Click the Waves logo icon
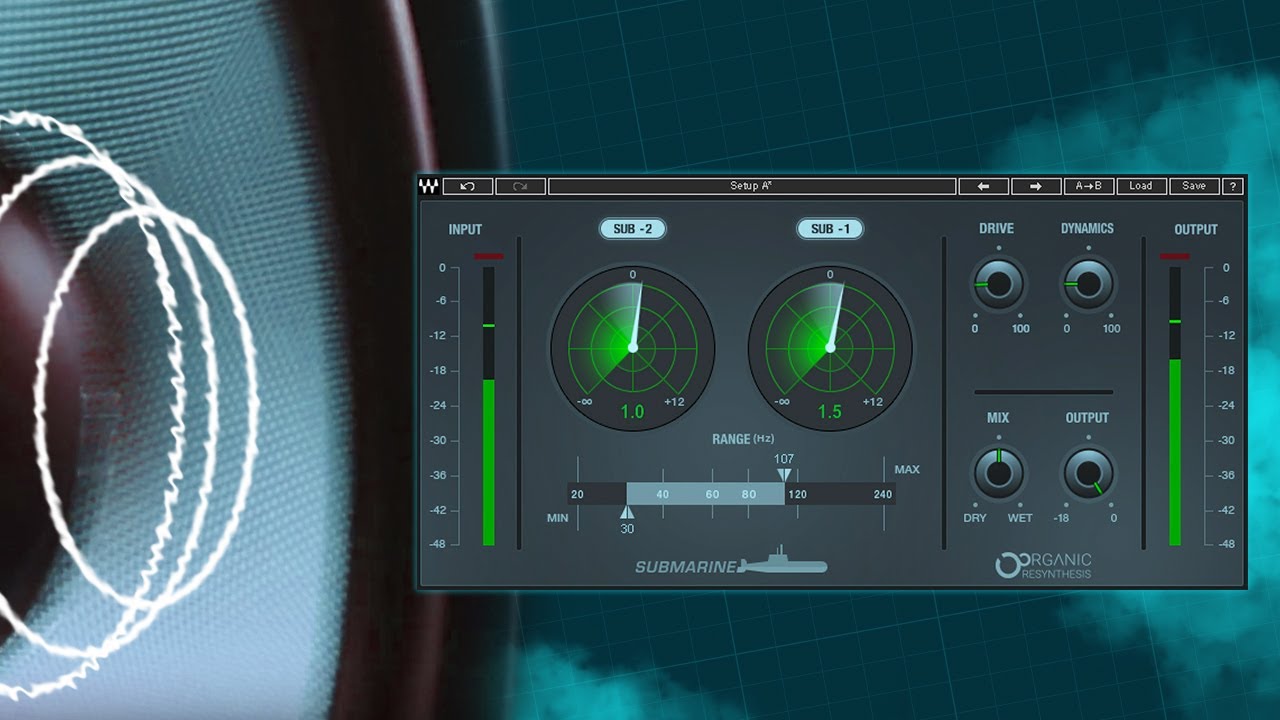1280x720 pixels. pyautogui.click(x=428, y=186)
